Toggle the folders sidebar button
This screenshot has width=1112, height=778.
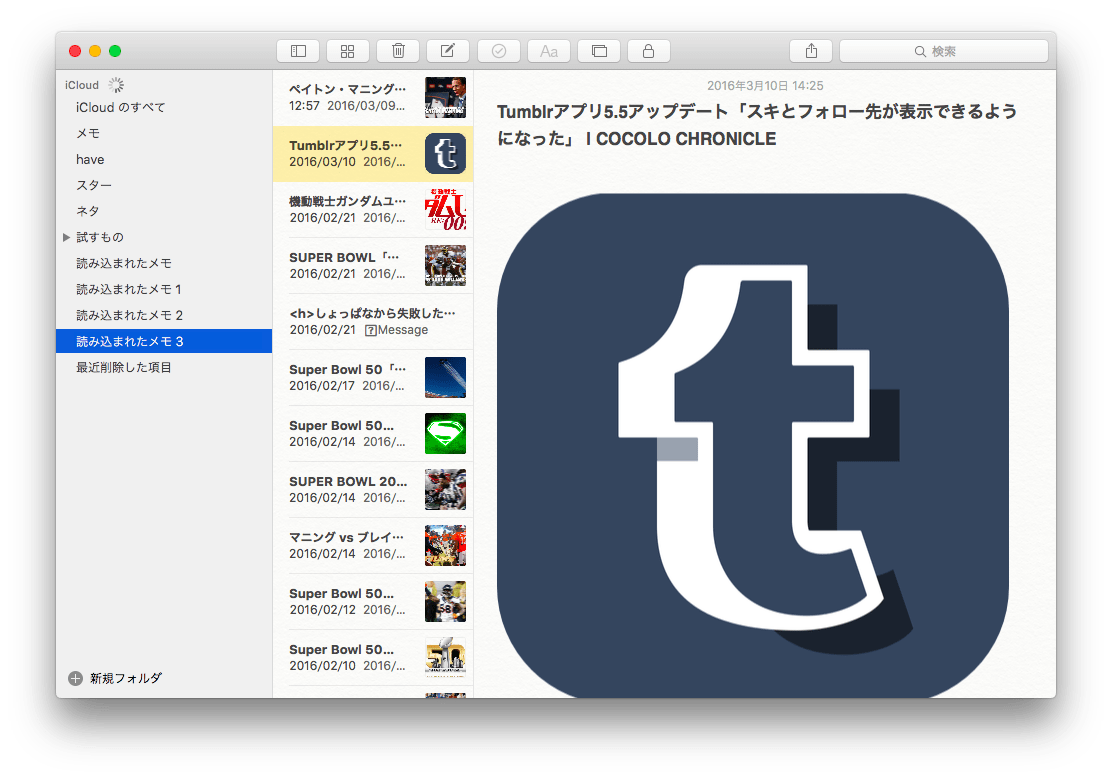tap(298, 51)
